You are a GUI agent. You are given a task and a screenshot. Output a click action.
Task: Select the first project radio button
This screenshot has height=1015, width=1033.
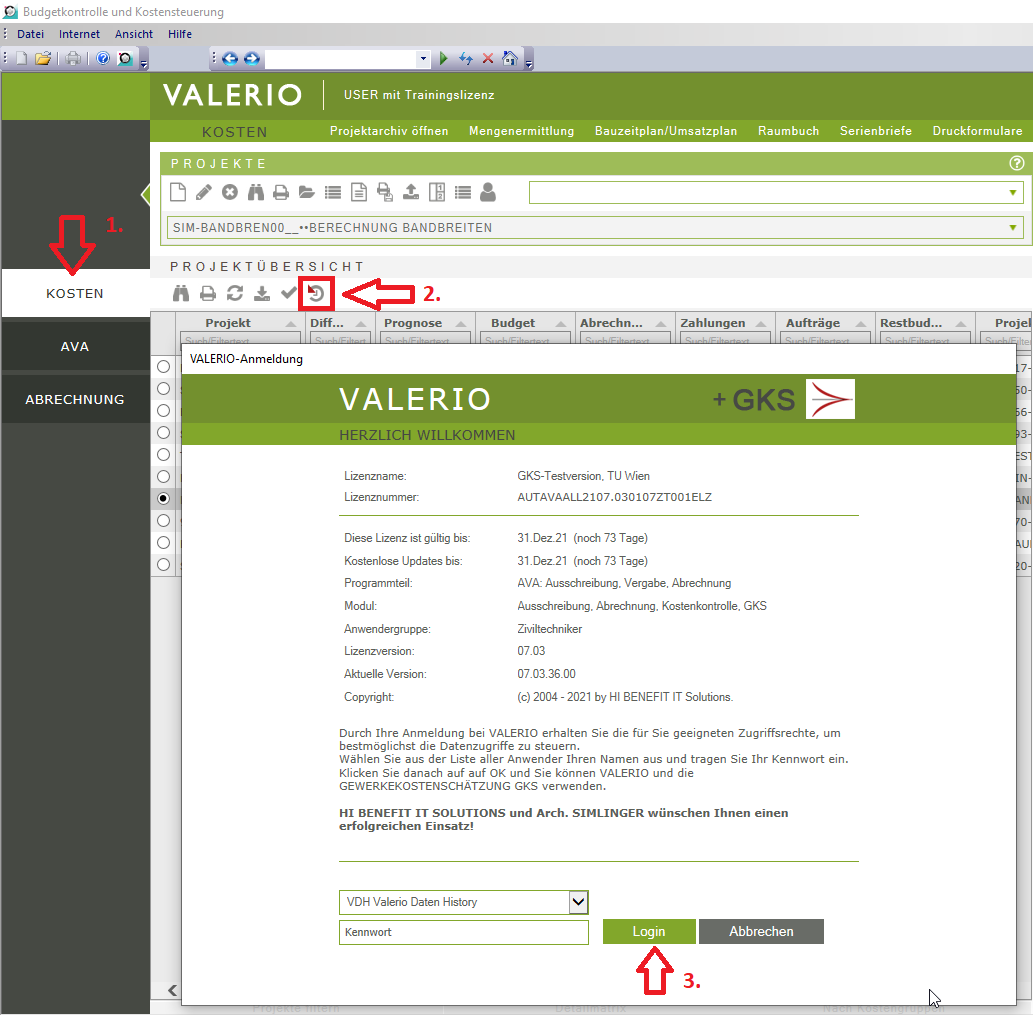163,366
